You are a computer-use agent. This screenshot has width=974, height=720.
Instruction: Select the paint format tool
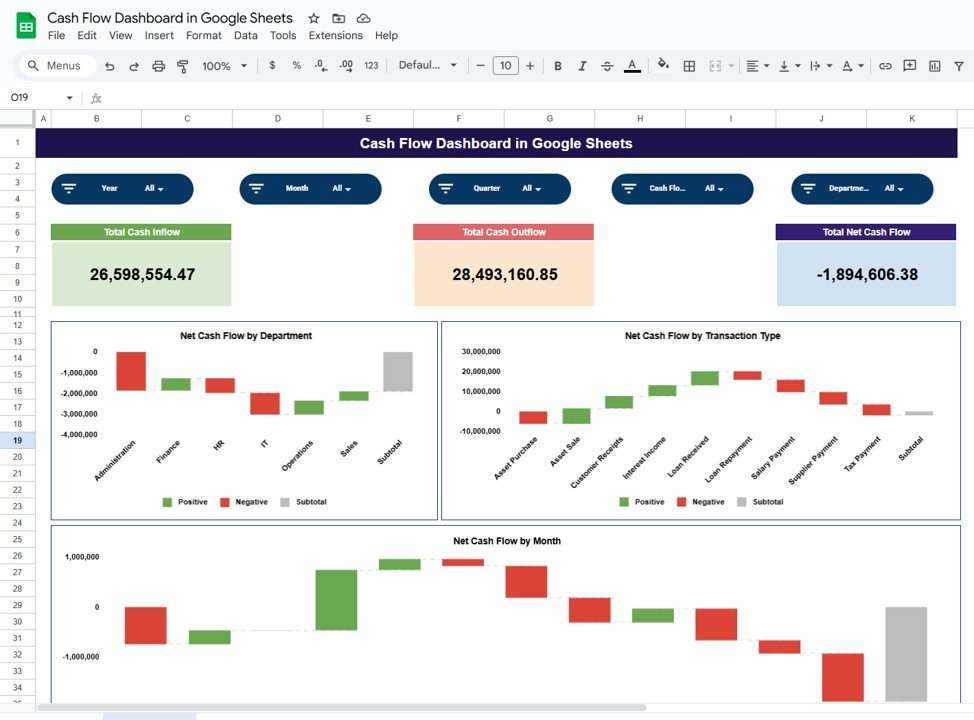pos(182,66)
